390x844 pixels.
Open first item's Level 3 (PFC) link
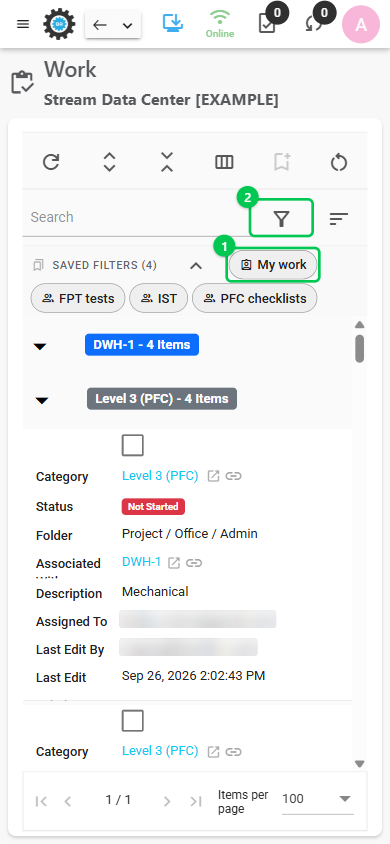pos(160,476)
